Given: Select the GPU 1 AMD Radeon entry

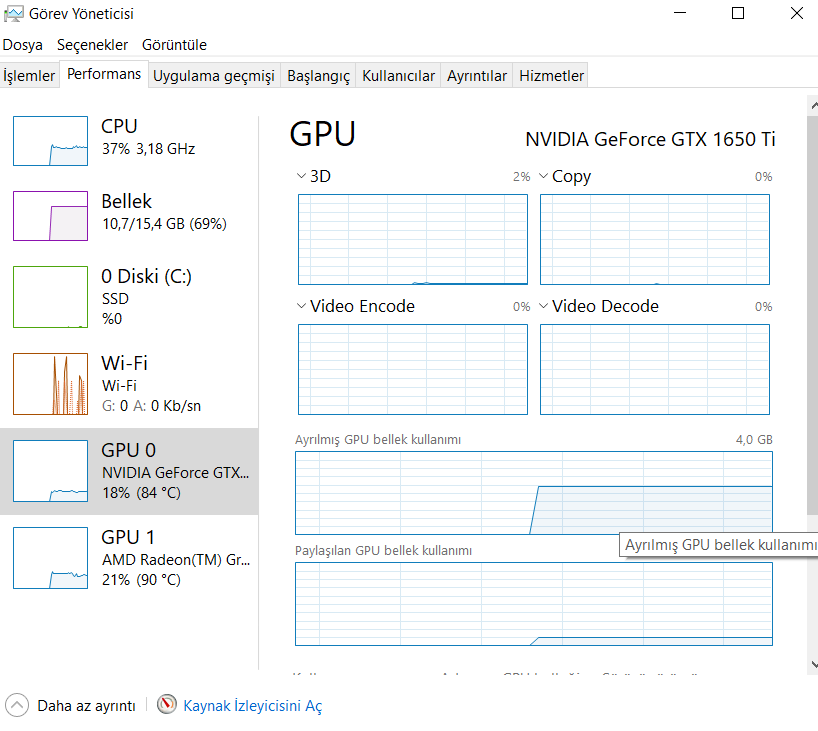Looking at the screenshot, I should pyautogui.click(x=130, y=558).
